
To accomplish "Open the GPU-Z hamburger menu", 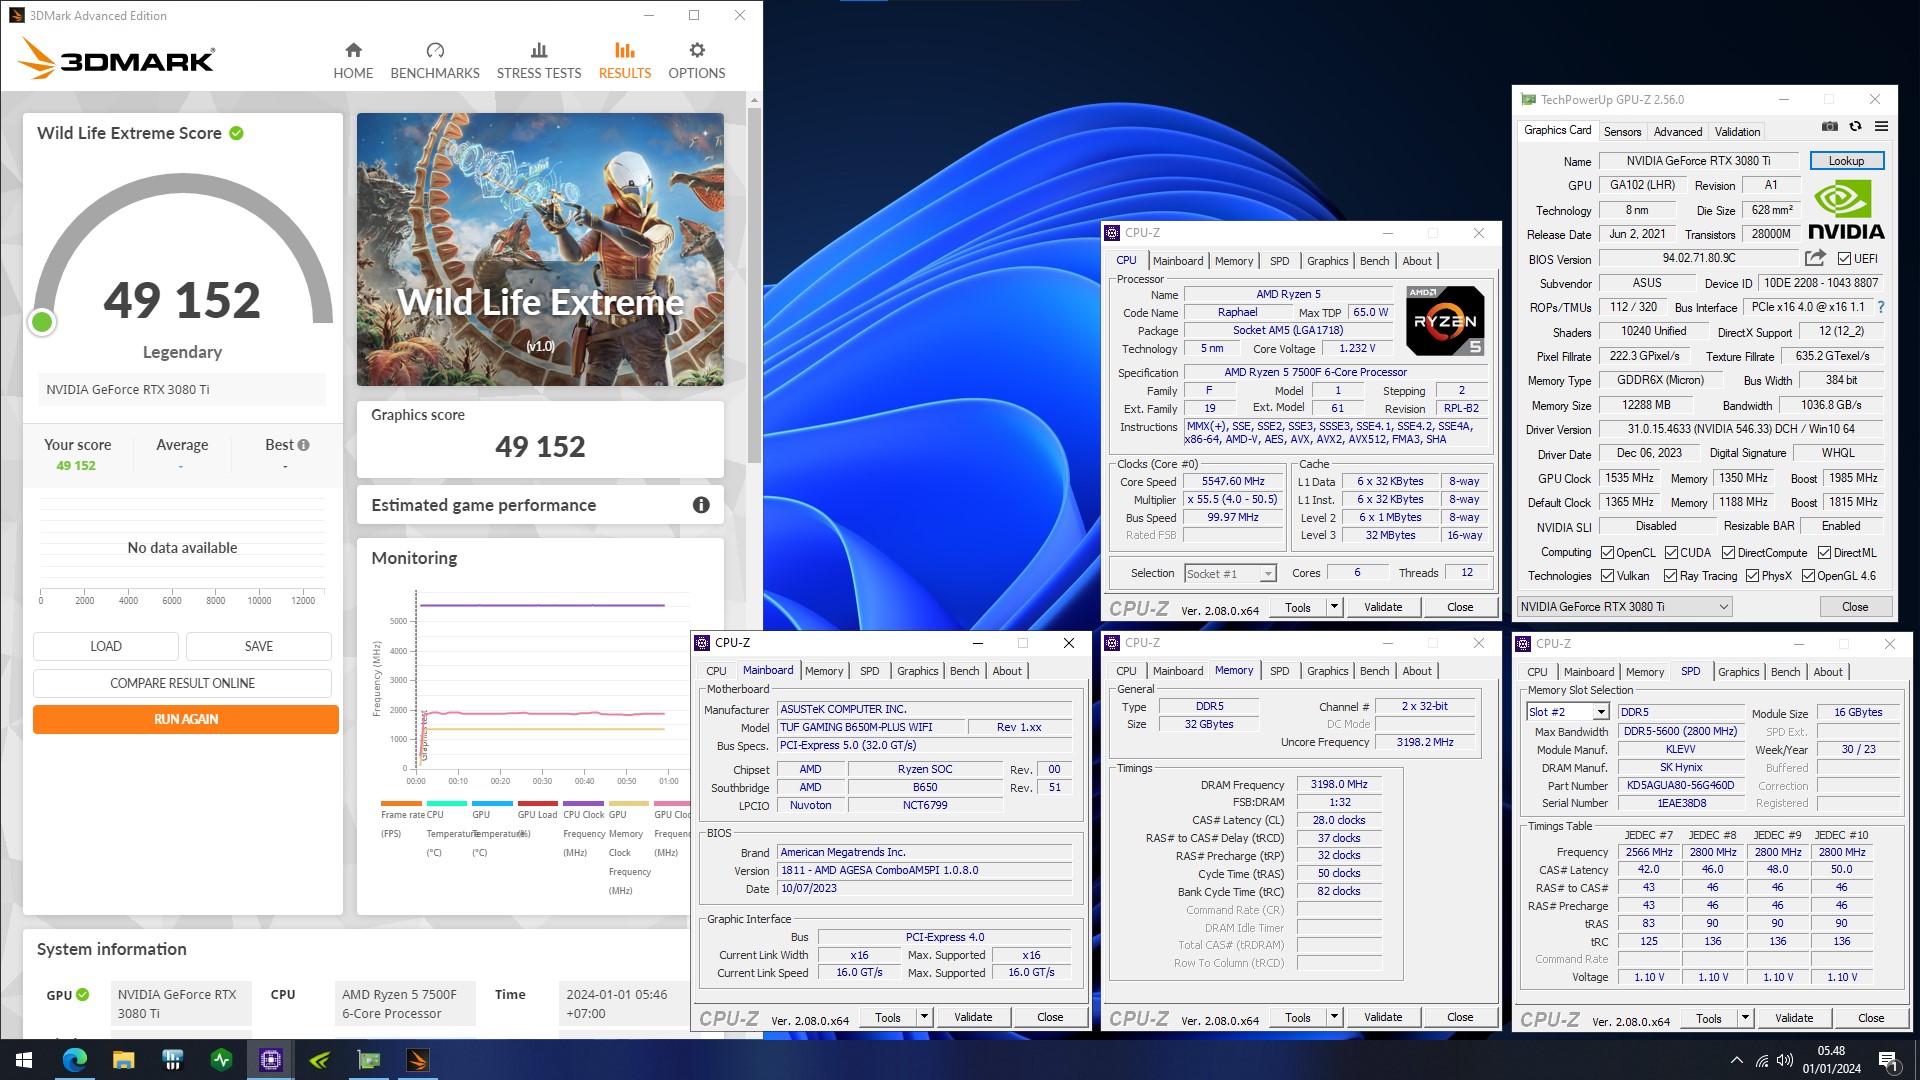I will pos(1881,127).
